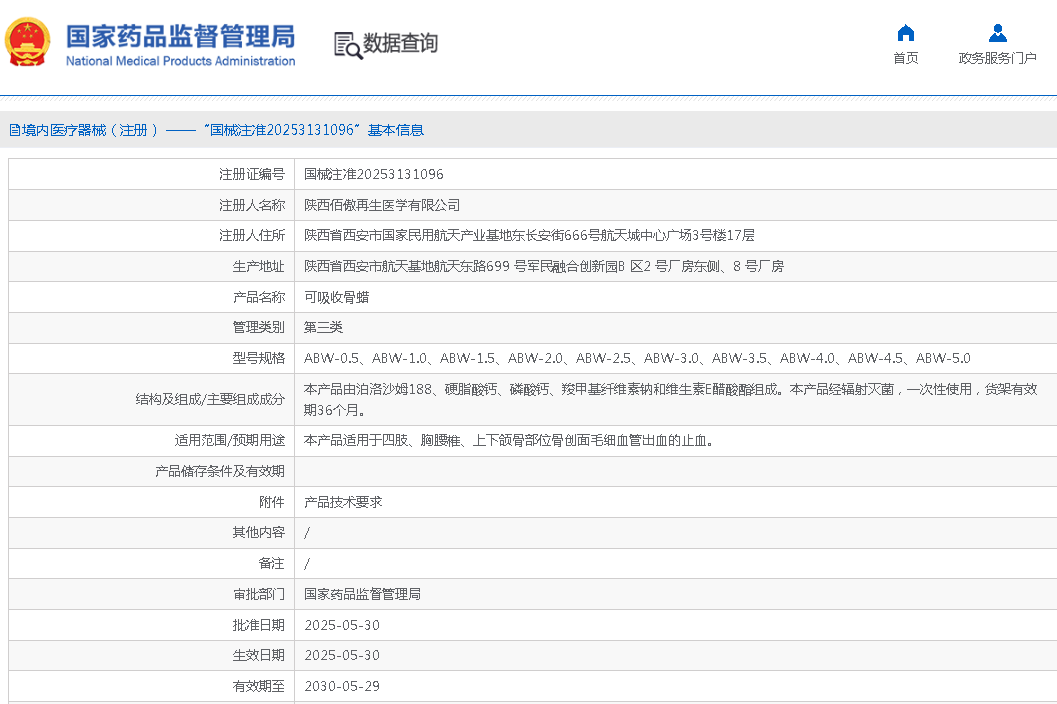This screenshot has width=1057, height=704.
Task: Select intended use text 本产品适用于四肢
Action: (509, 440)
